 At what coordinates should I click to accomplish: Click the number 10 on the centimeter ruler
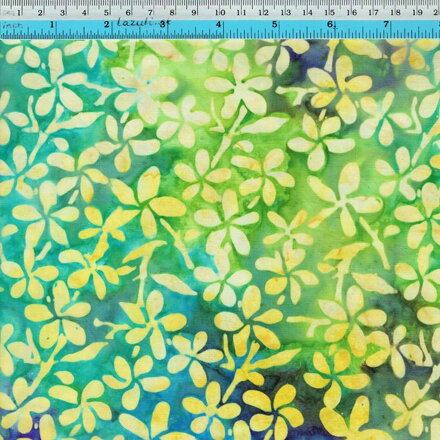point(219,13)
